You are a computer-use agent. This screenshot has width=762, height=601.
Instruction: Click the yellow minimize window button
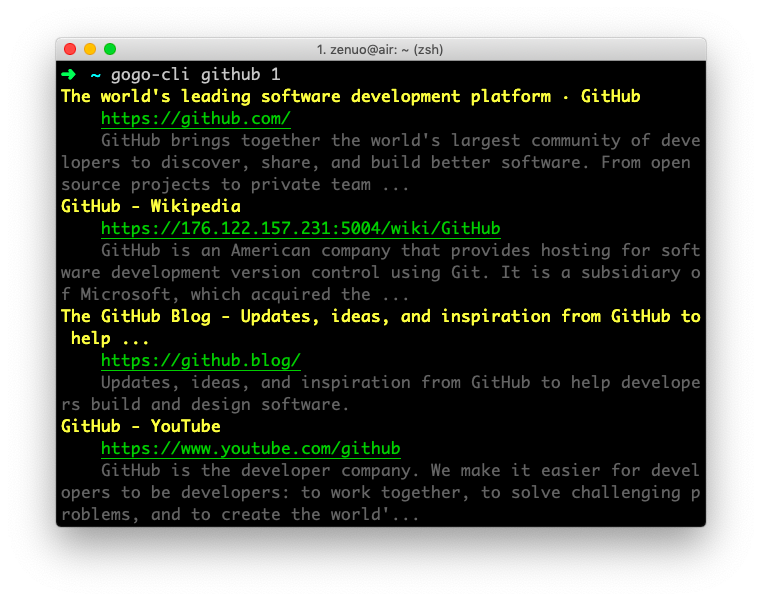[x=90, y=49]
